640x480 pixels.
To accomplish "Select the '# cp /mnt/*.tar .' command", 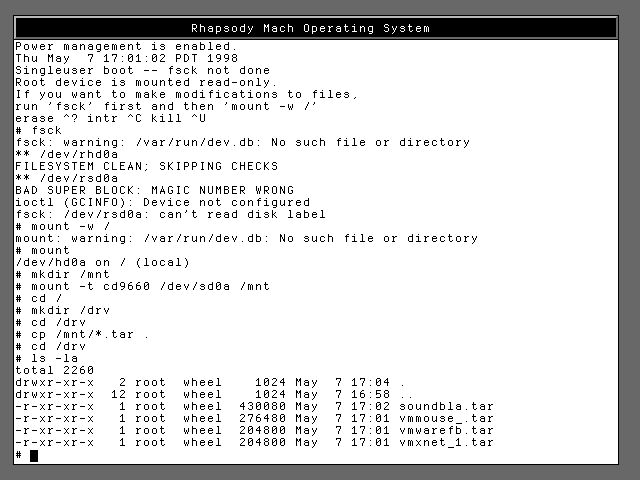I will coord(82,334).
